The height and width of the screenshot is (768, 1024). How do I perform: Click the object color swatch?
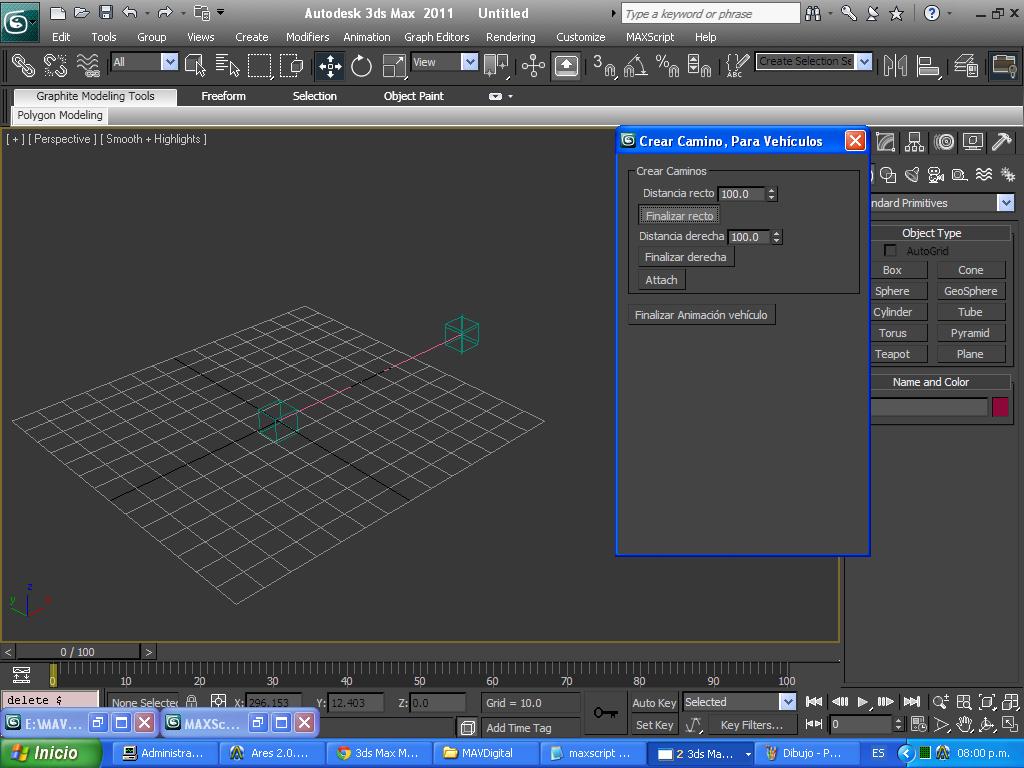point(1000,407)
